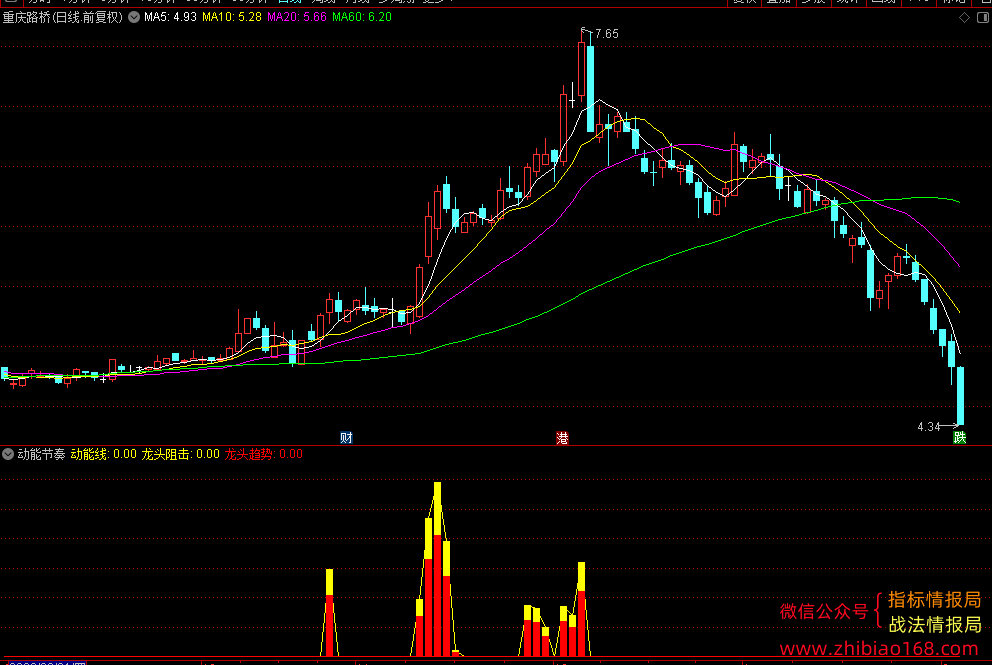Click the green 跌 event marker

point(960,437)
